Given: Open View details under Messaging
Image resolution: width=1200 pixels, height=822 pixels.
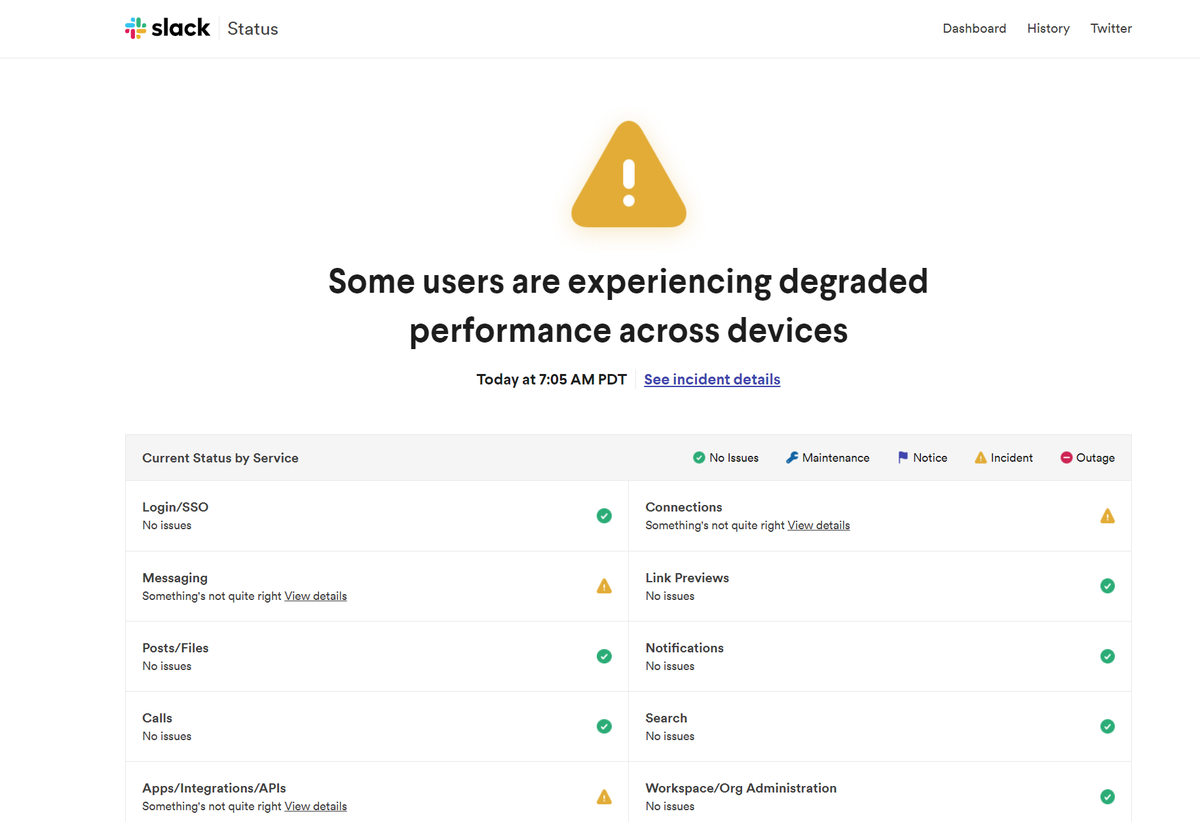Looking at the screenshot, I should pyautogui.click(x=315, y=596).
